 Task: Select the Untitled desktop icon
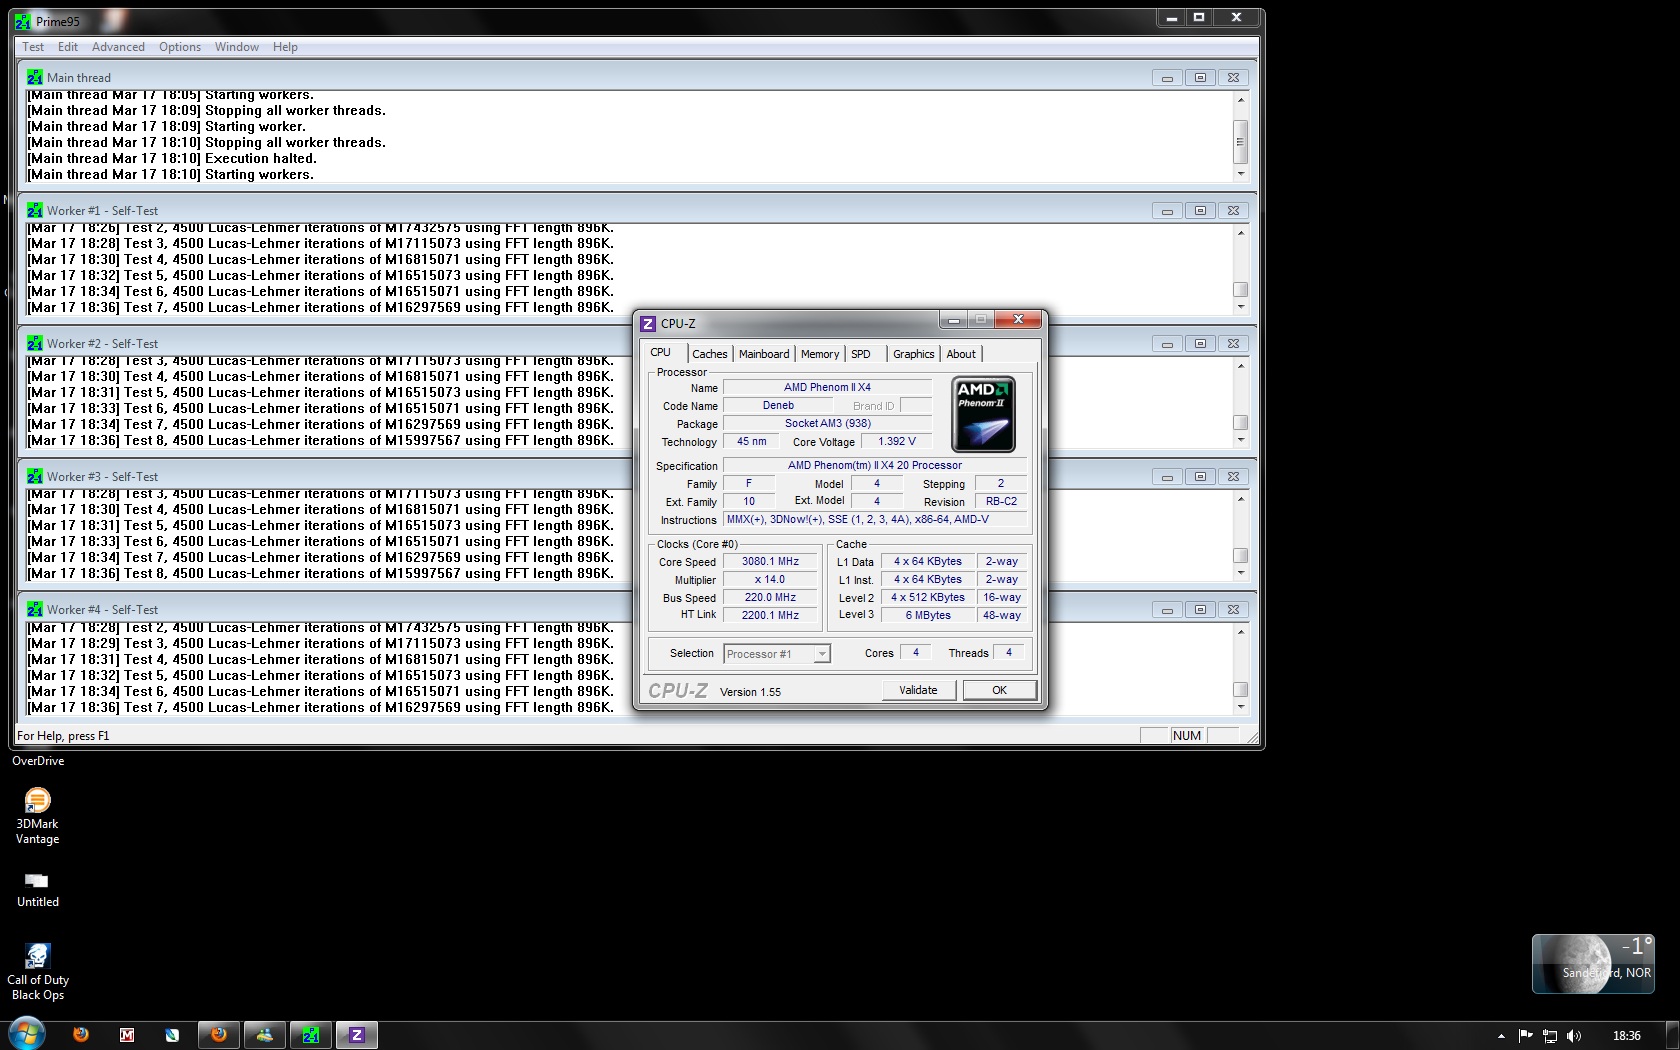(x=37, y=888)
